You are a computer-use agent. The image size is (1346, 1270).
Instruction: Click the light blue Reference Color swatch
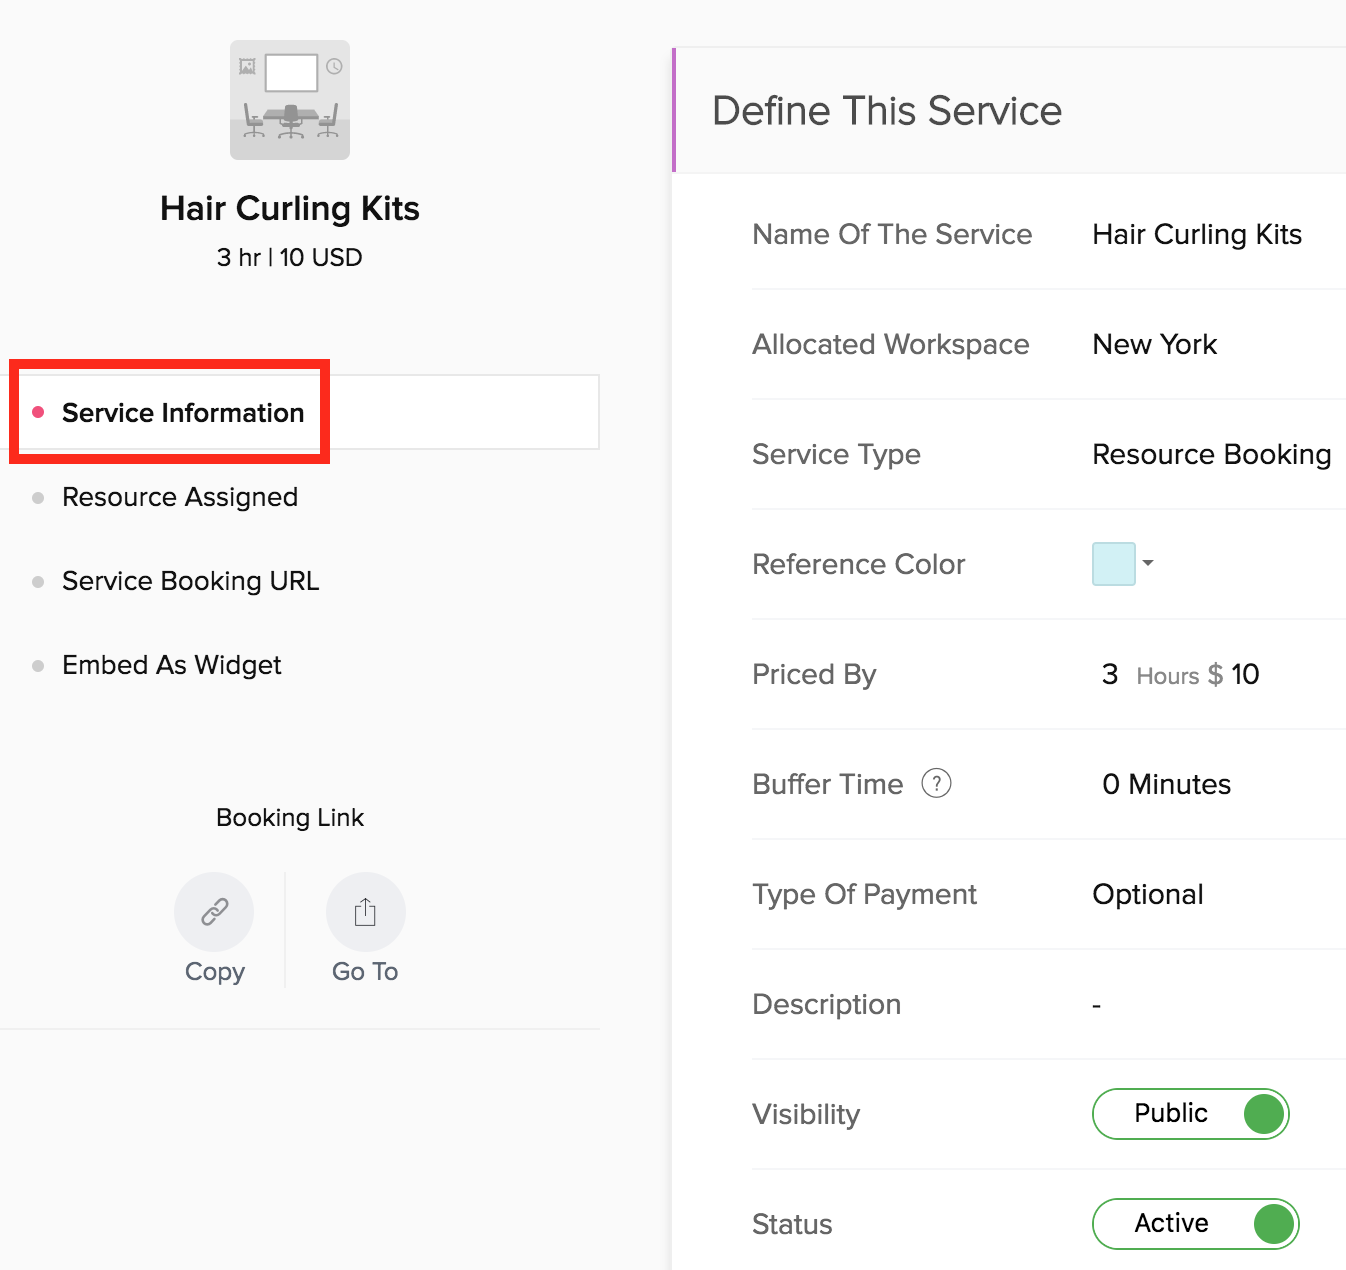point(1114,564)
